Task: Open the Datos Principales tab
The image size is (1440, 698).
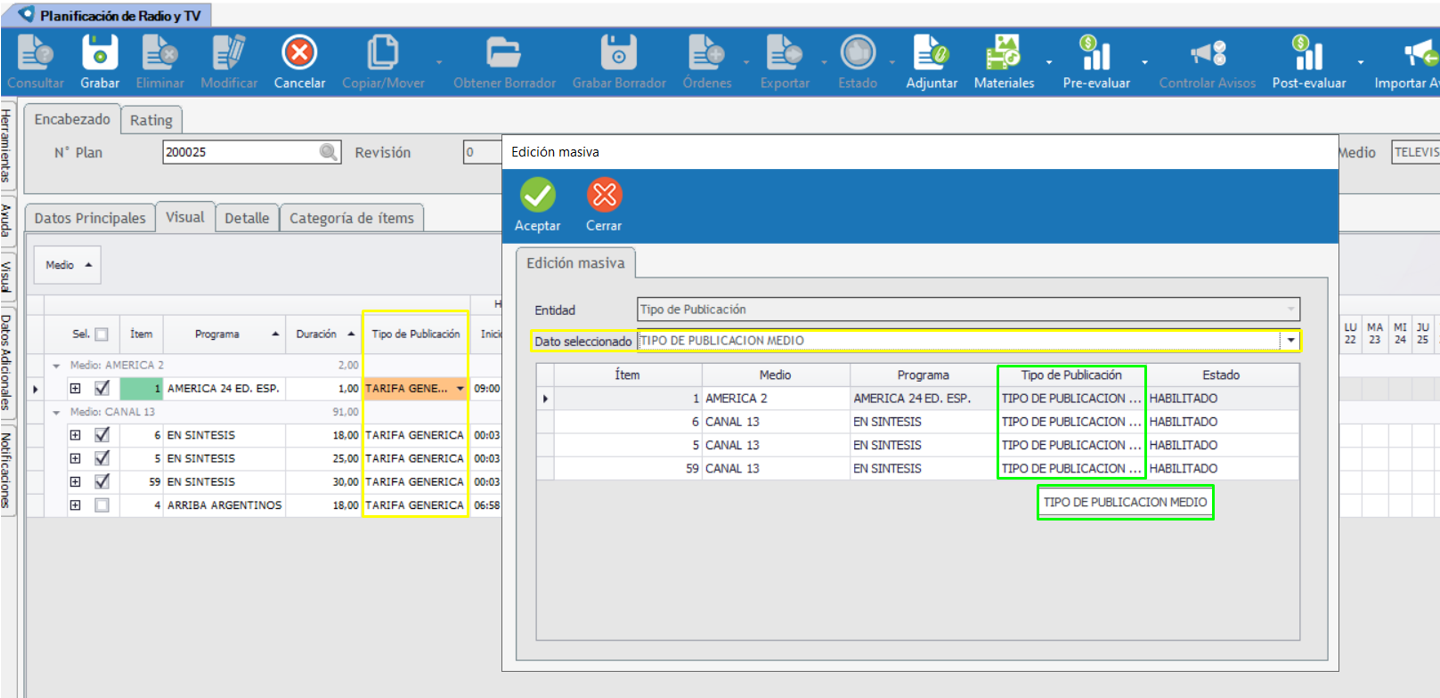Action: [90, 218]
